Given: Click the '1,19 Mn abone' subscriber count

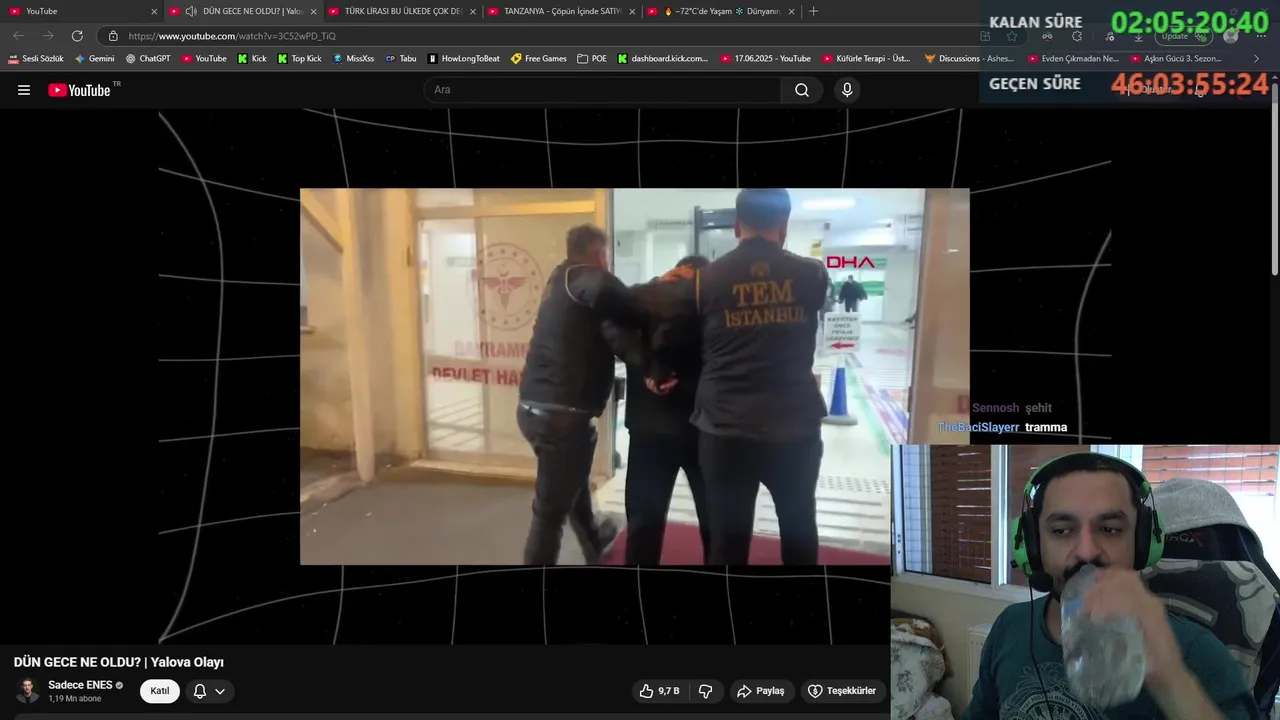Looking at the screenshot, I should pos(75,698).
